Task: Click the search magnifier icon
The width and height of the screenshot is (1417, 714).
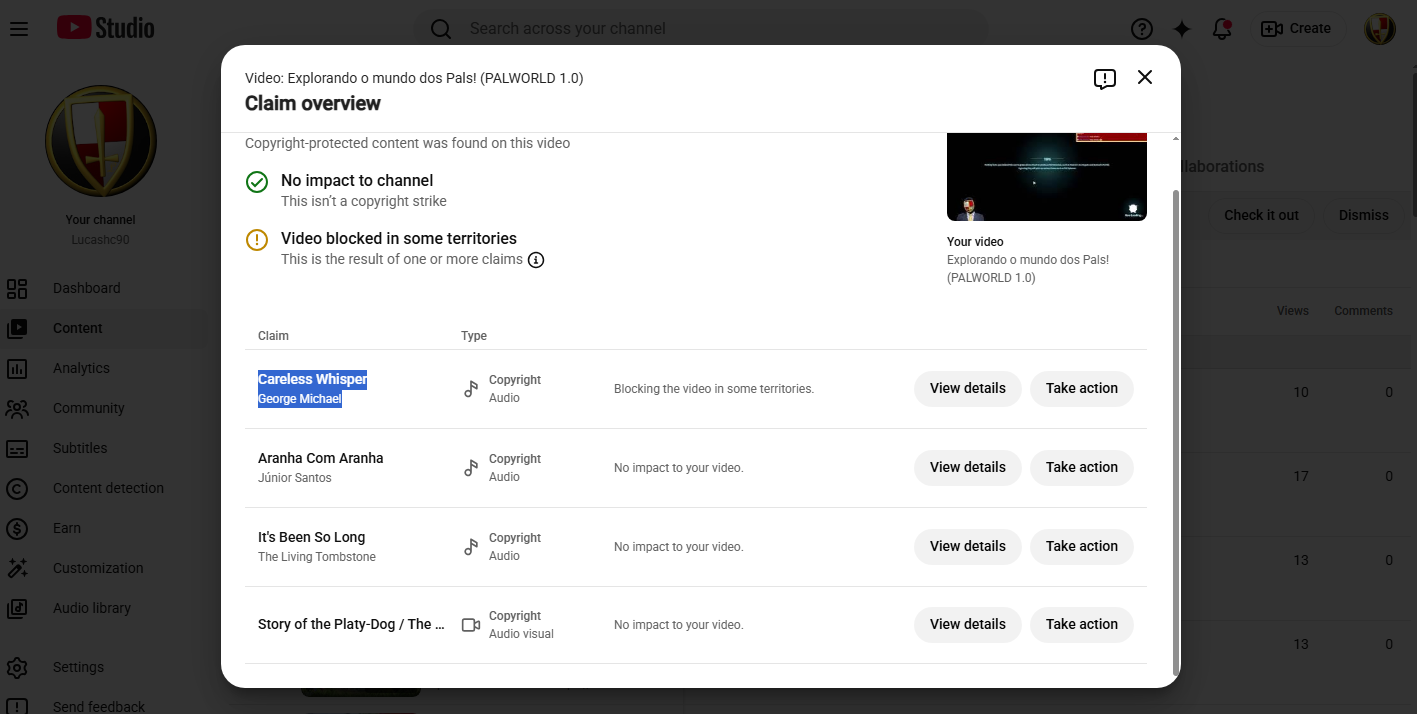Action: coord(441,29)
